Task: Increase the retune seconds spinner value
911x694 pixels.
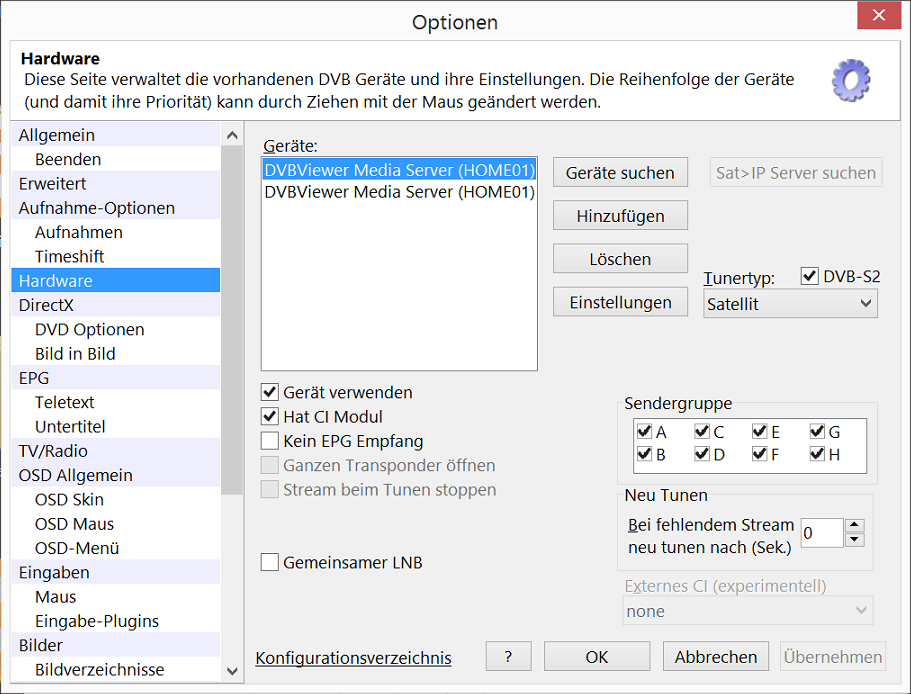Action: point(854,526)
